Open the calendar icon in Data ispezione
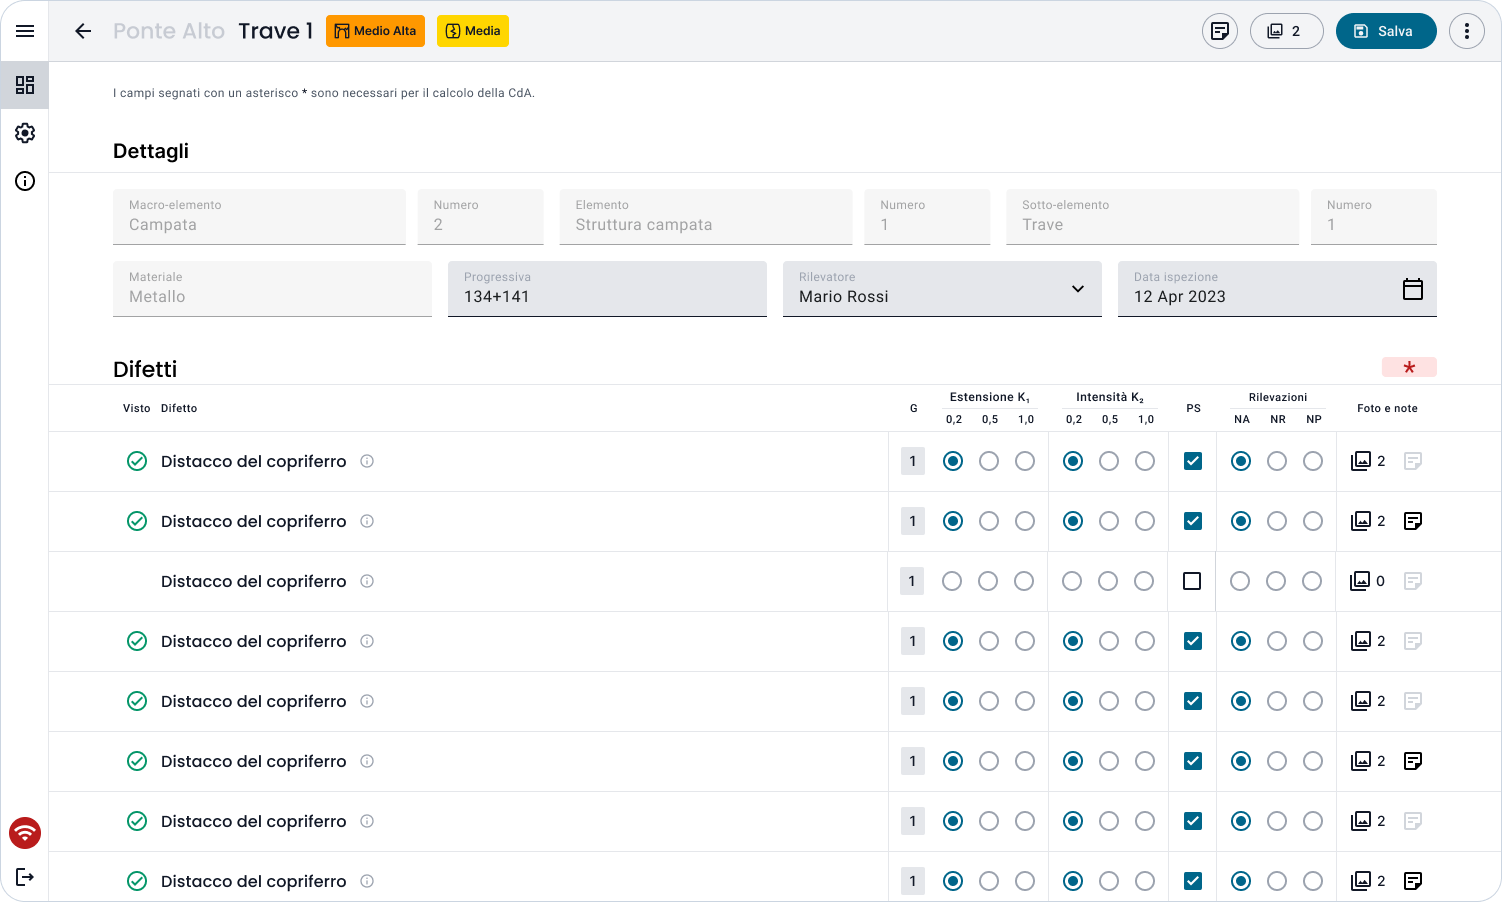The height and width of the screenshot is (902, 1502). click(x=1413, y=289)
